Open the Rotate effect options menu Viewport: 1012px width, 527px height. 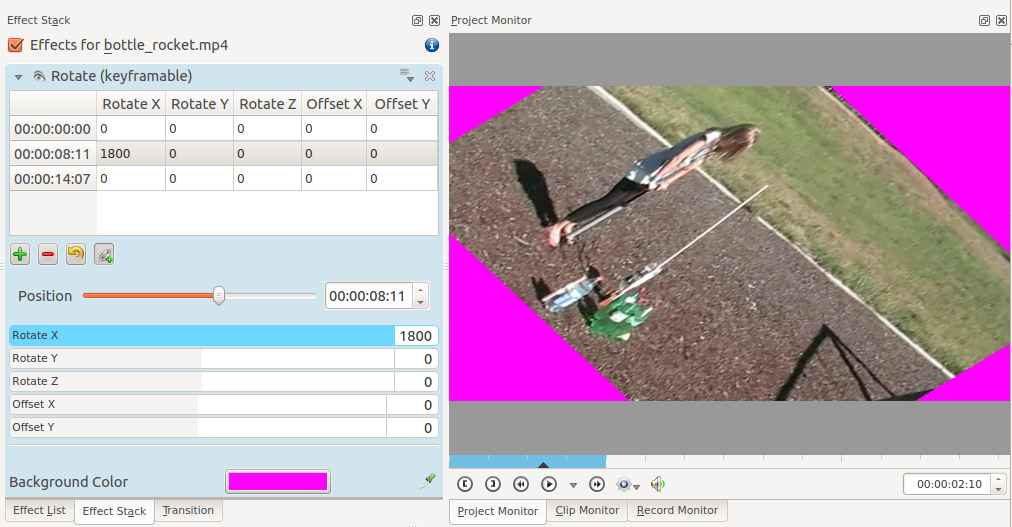407,76
